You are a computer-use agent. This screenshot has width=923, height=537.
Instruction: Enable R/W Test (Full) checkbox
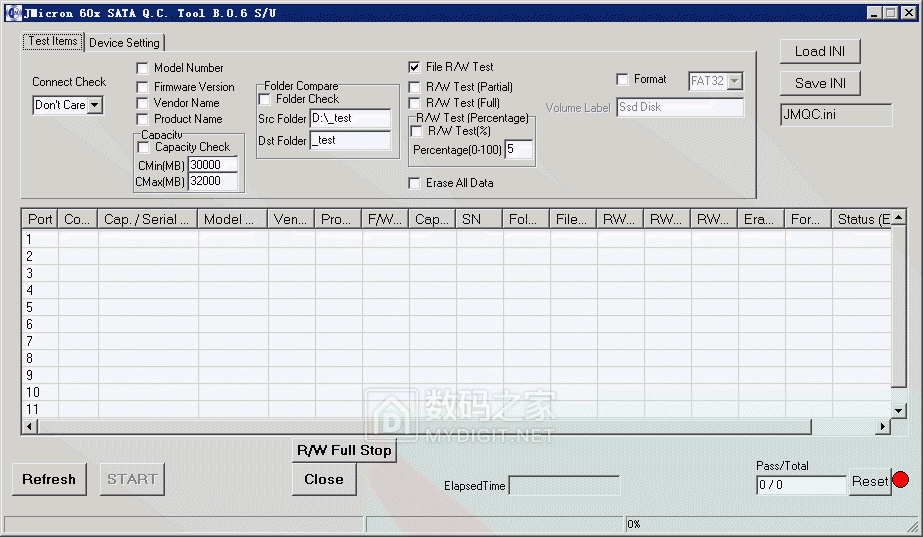pos(414,103)
